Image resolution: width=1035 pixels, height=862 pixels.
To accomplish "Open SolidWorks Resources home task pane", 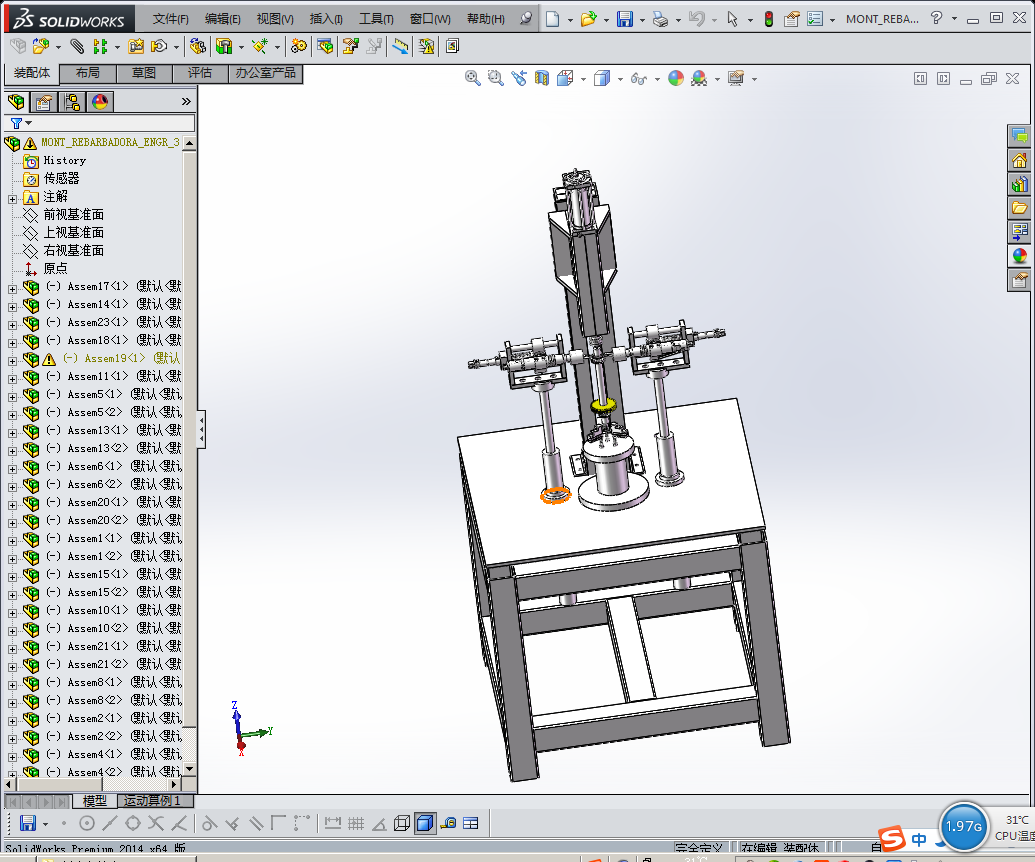I will click(1020, 160).
